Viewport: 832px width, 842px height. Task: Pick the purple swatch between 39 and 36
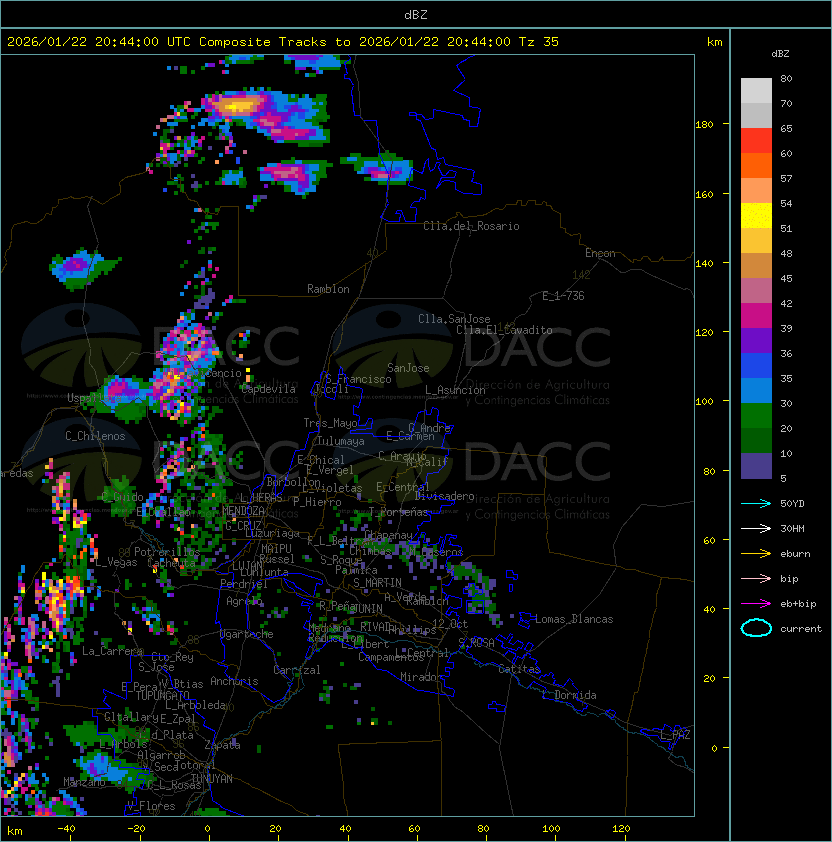(756, 340)
